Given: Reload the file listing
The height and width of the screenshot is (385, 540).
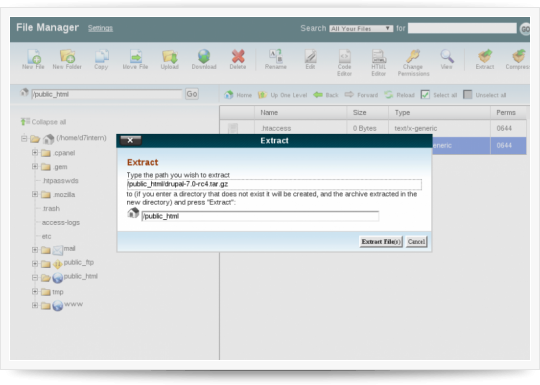Looking at the screenshot, I should point(399,95).
